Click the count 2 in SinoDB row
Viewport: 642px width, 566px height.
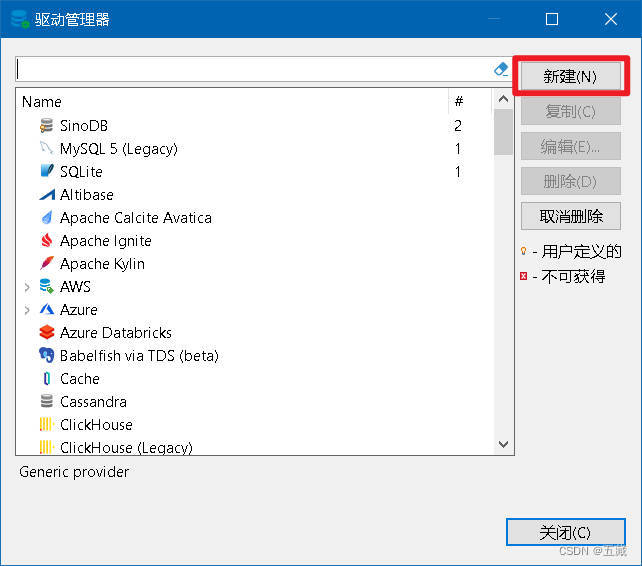[x=458, y=126]
